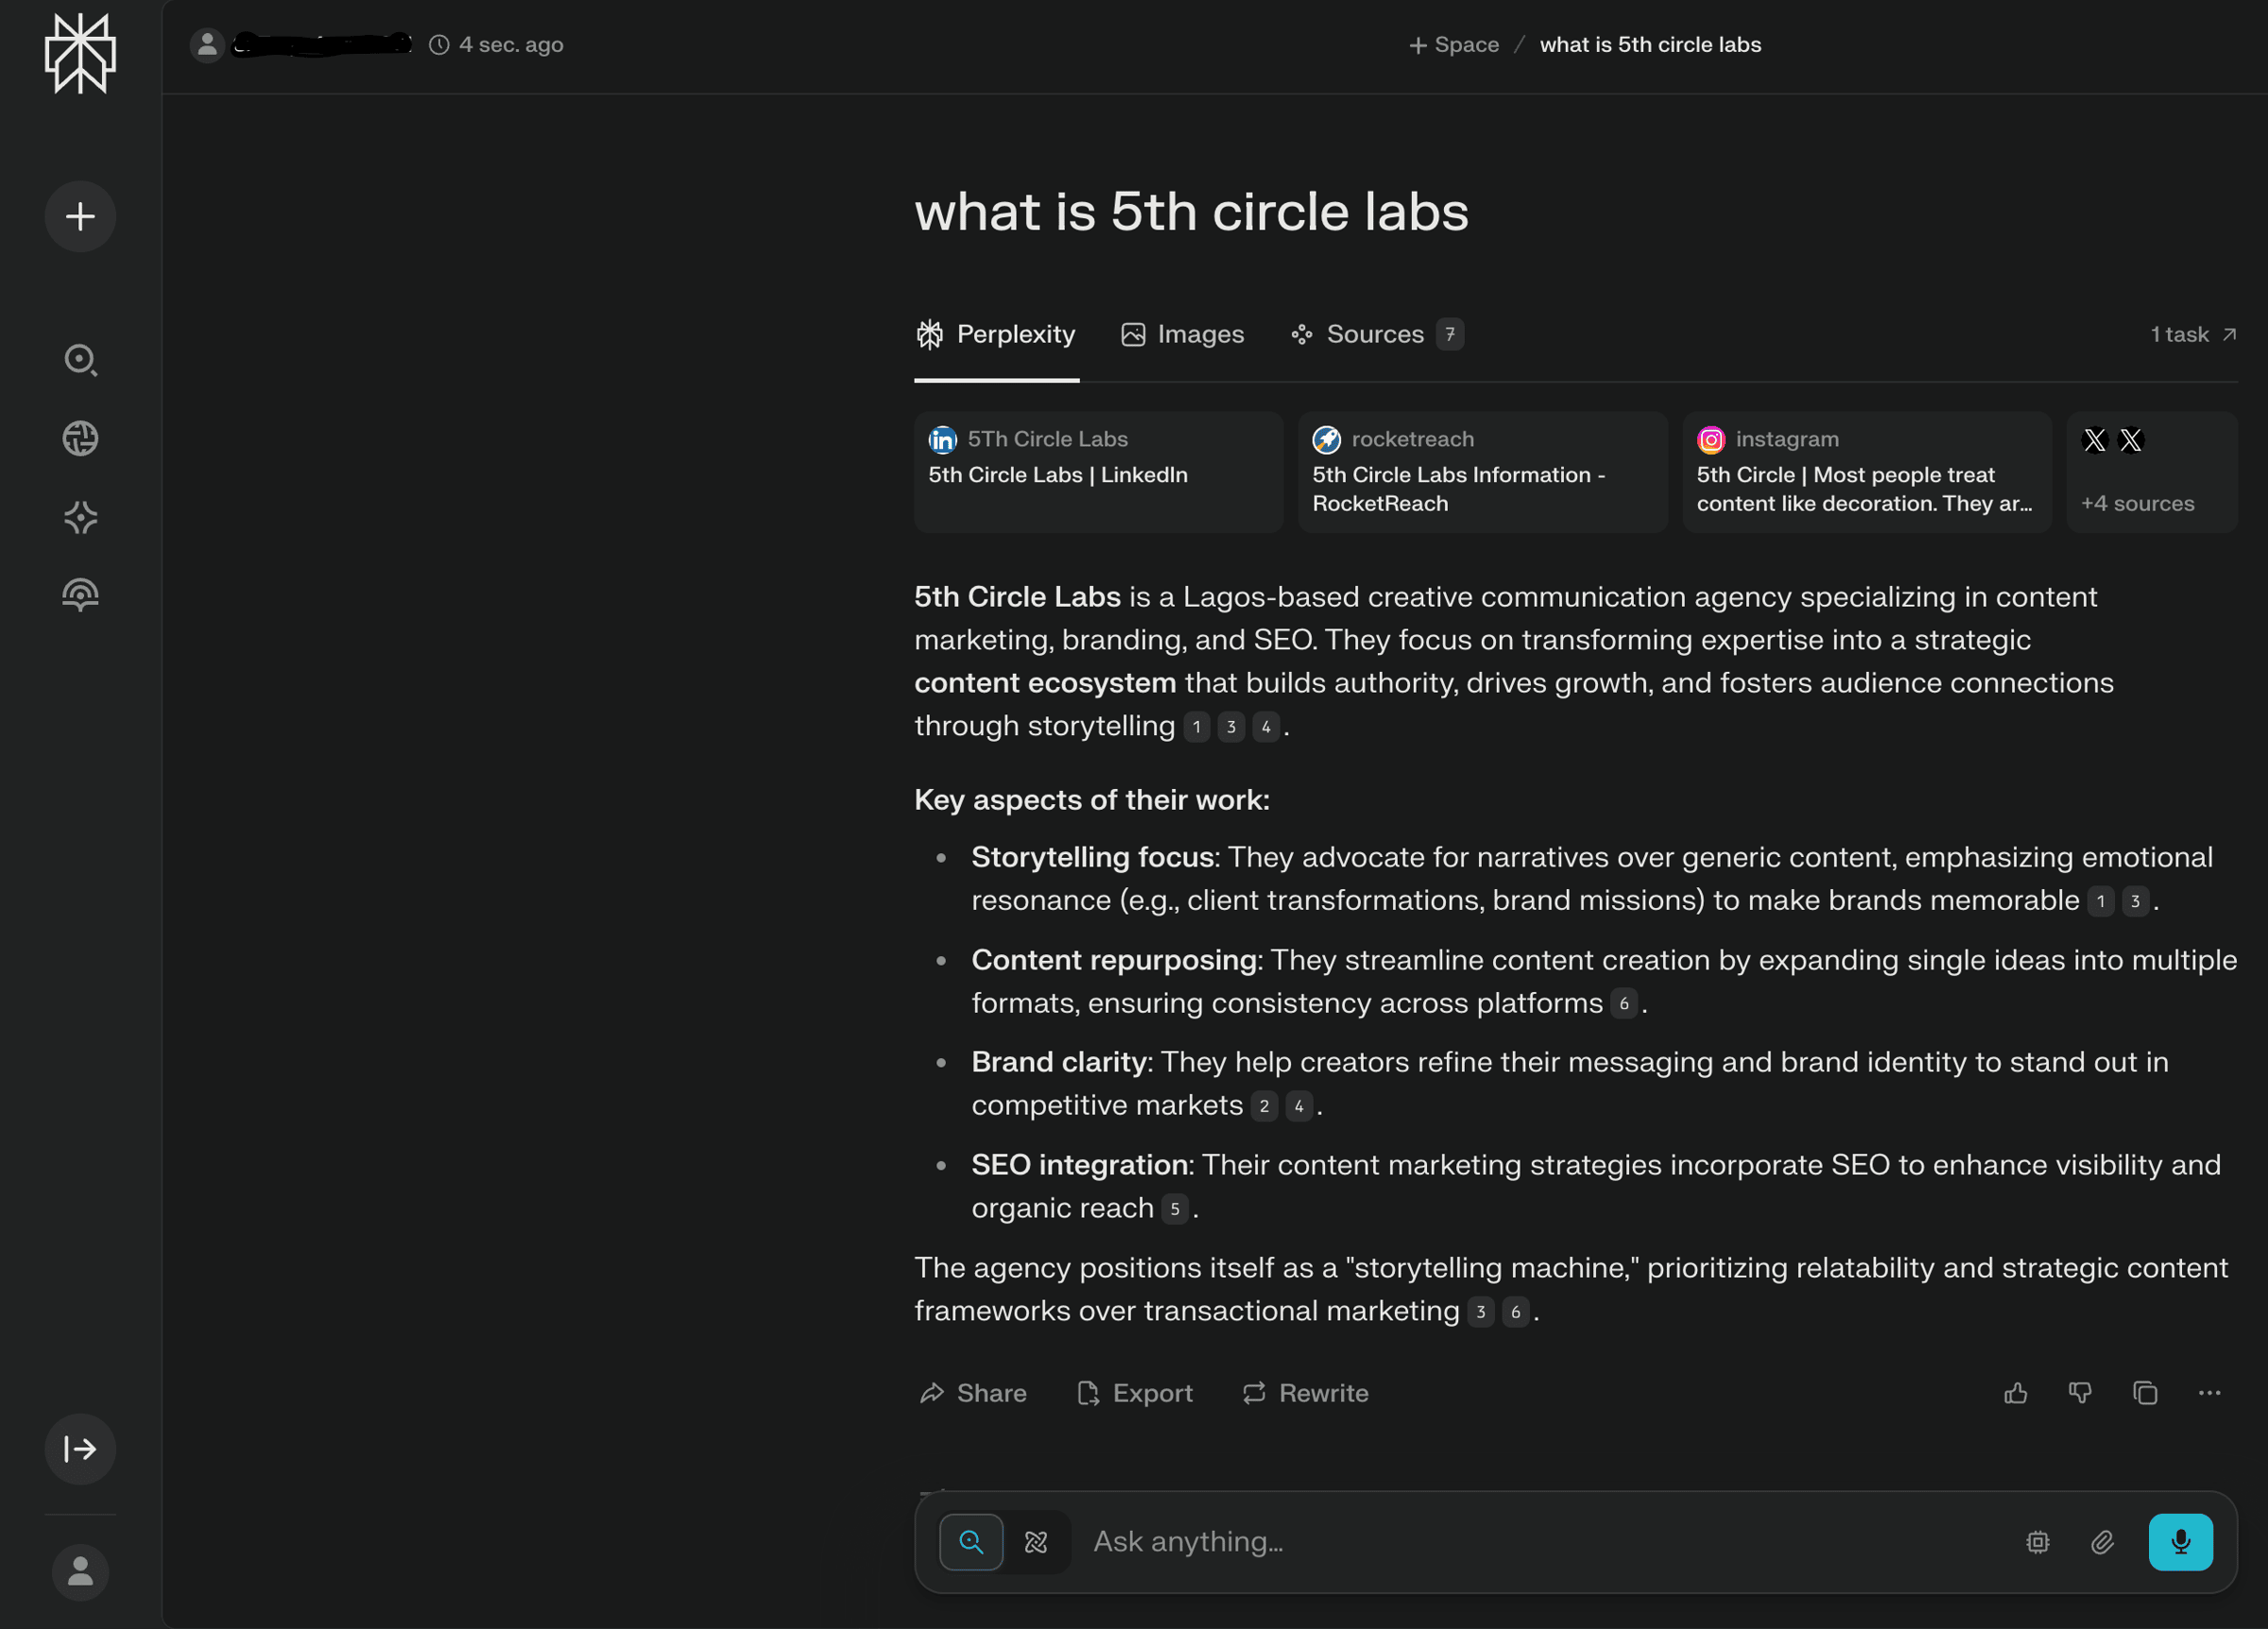
Task: Click the "SEO integration" bullet label
Action: point(1079,1165)
